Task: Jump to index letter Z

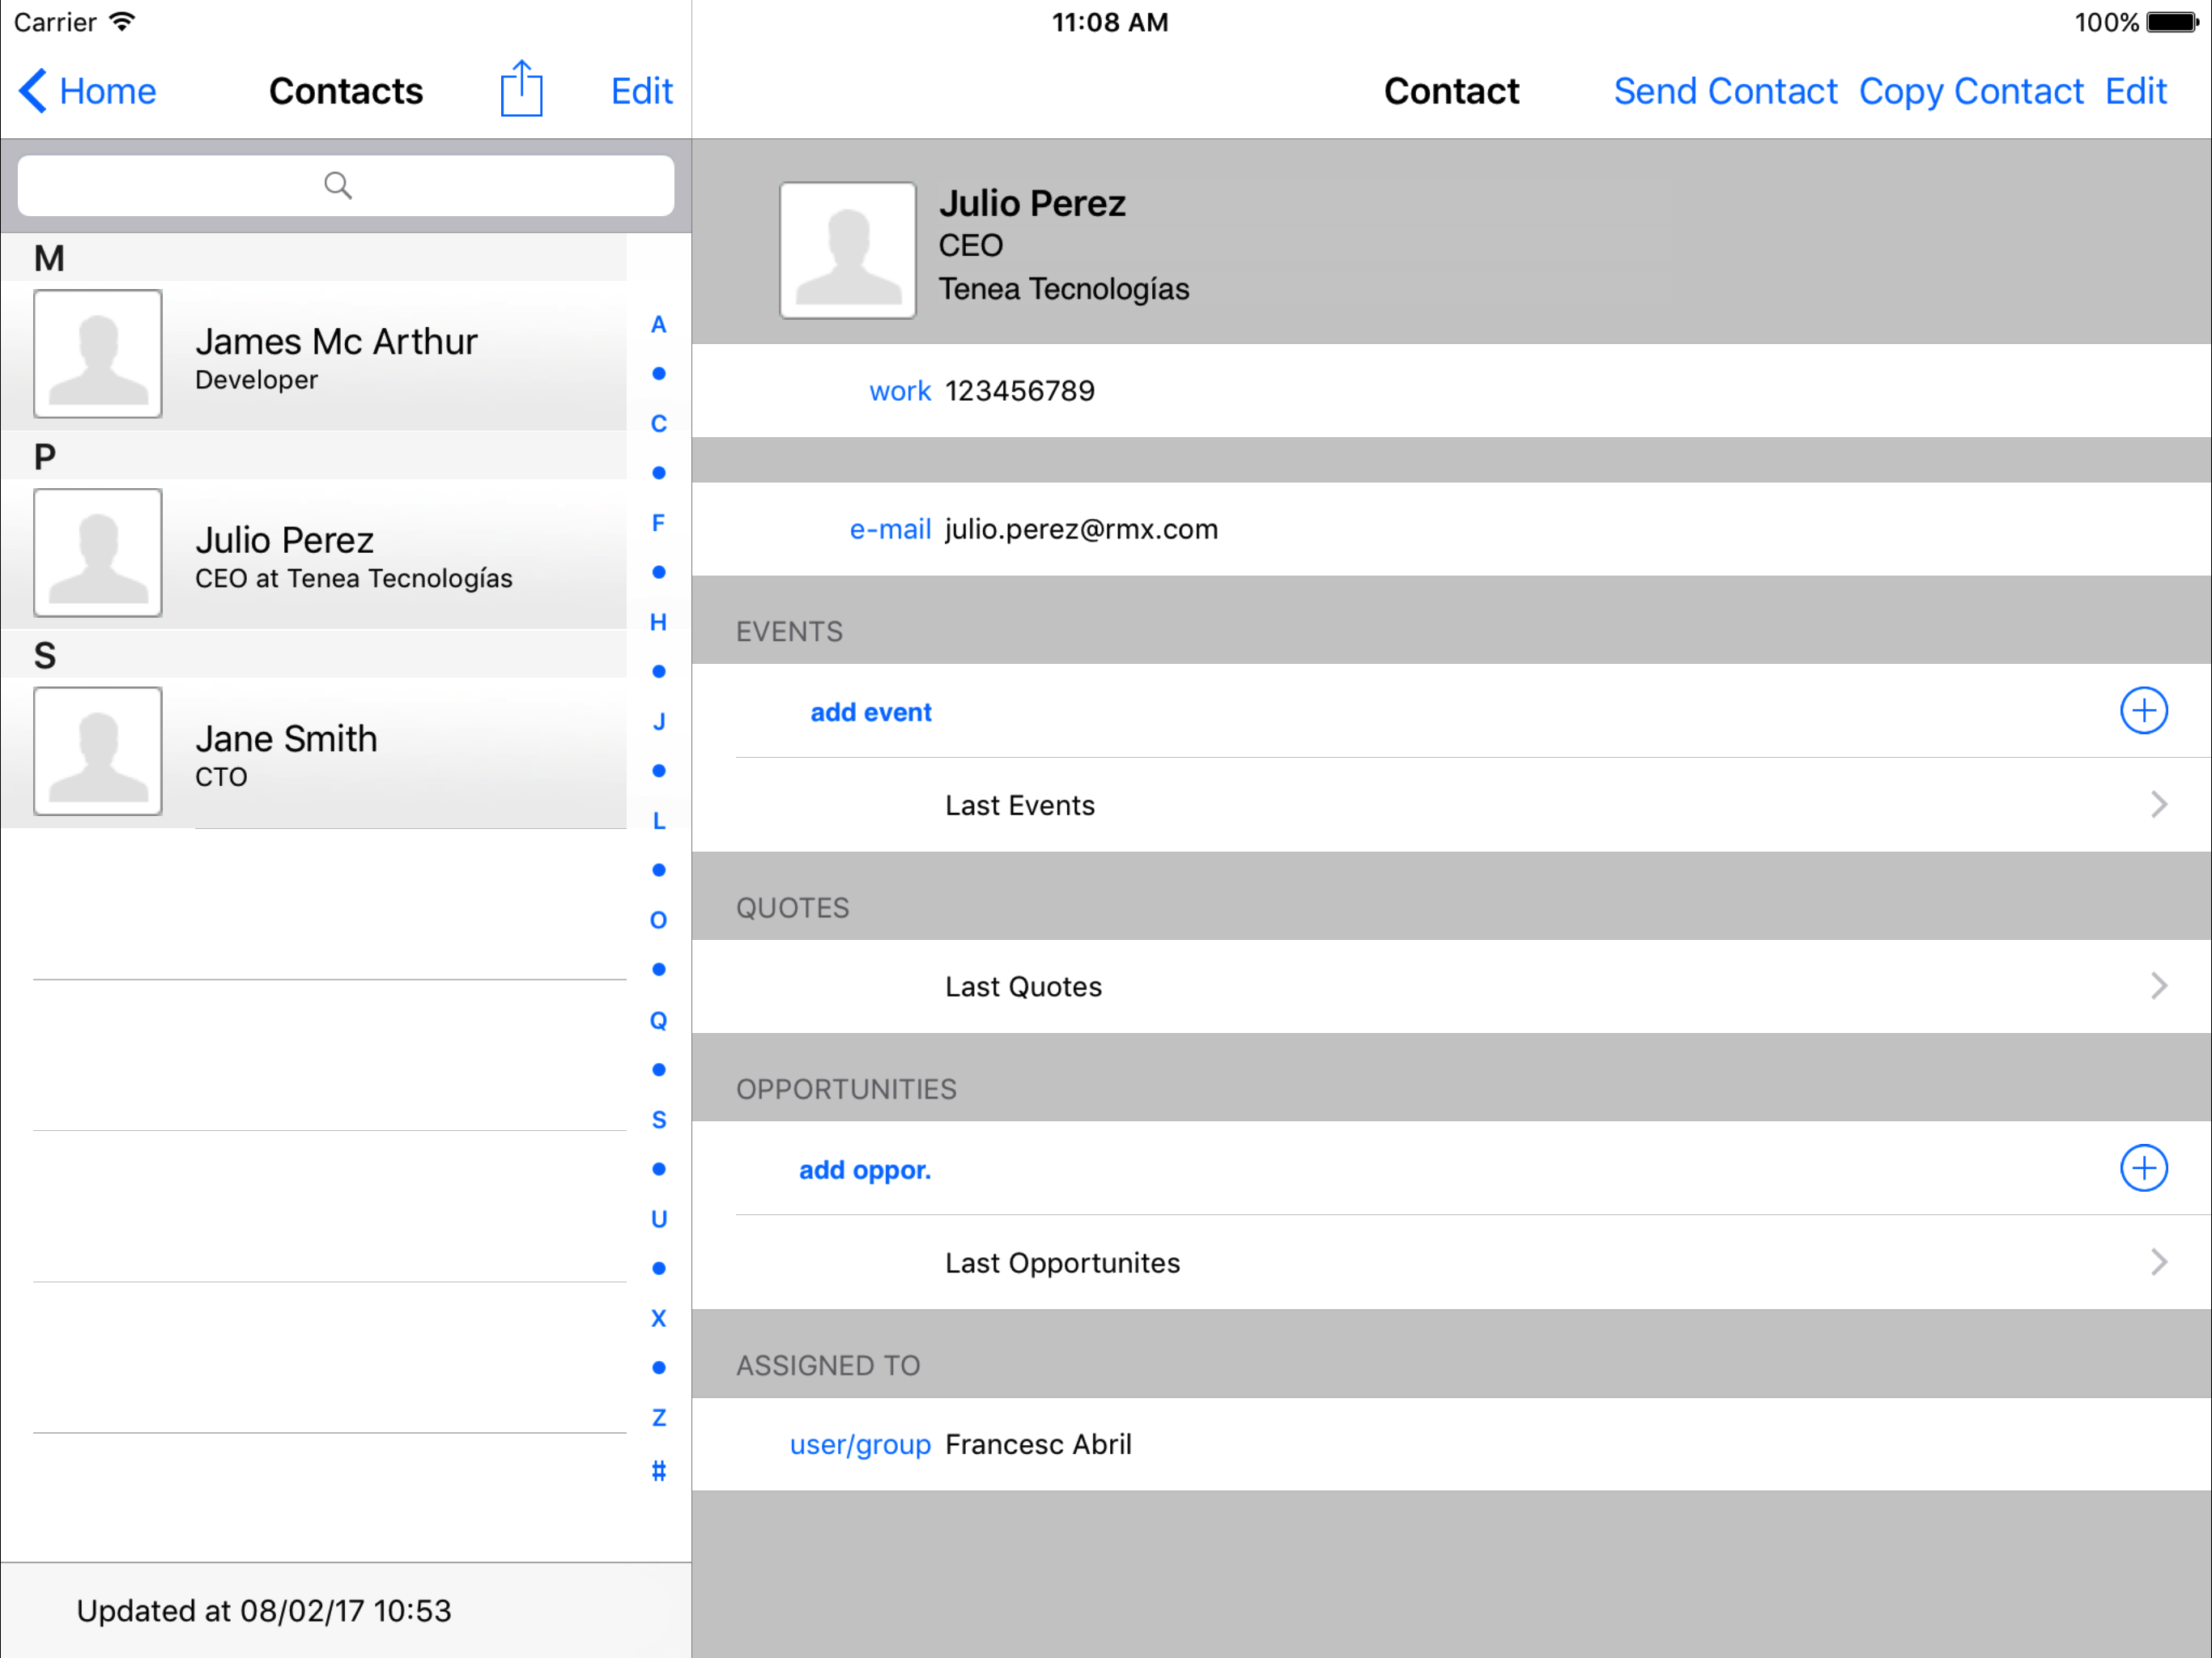Action: (x=659, y=1417)
